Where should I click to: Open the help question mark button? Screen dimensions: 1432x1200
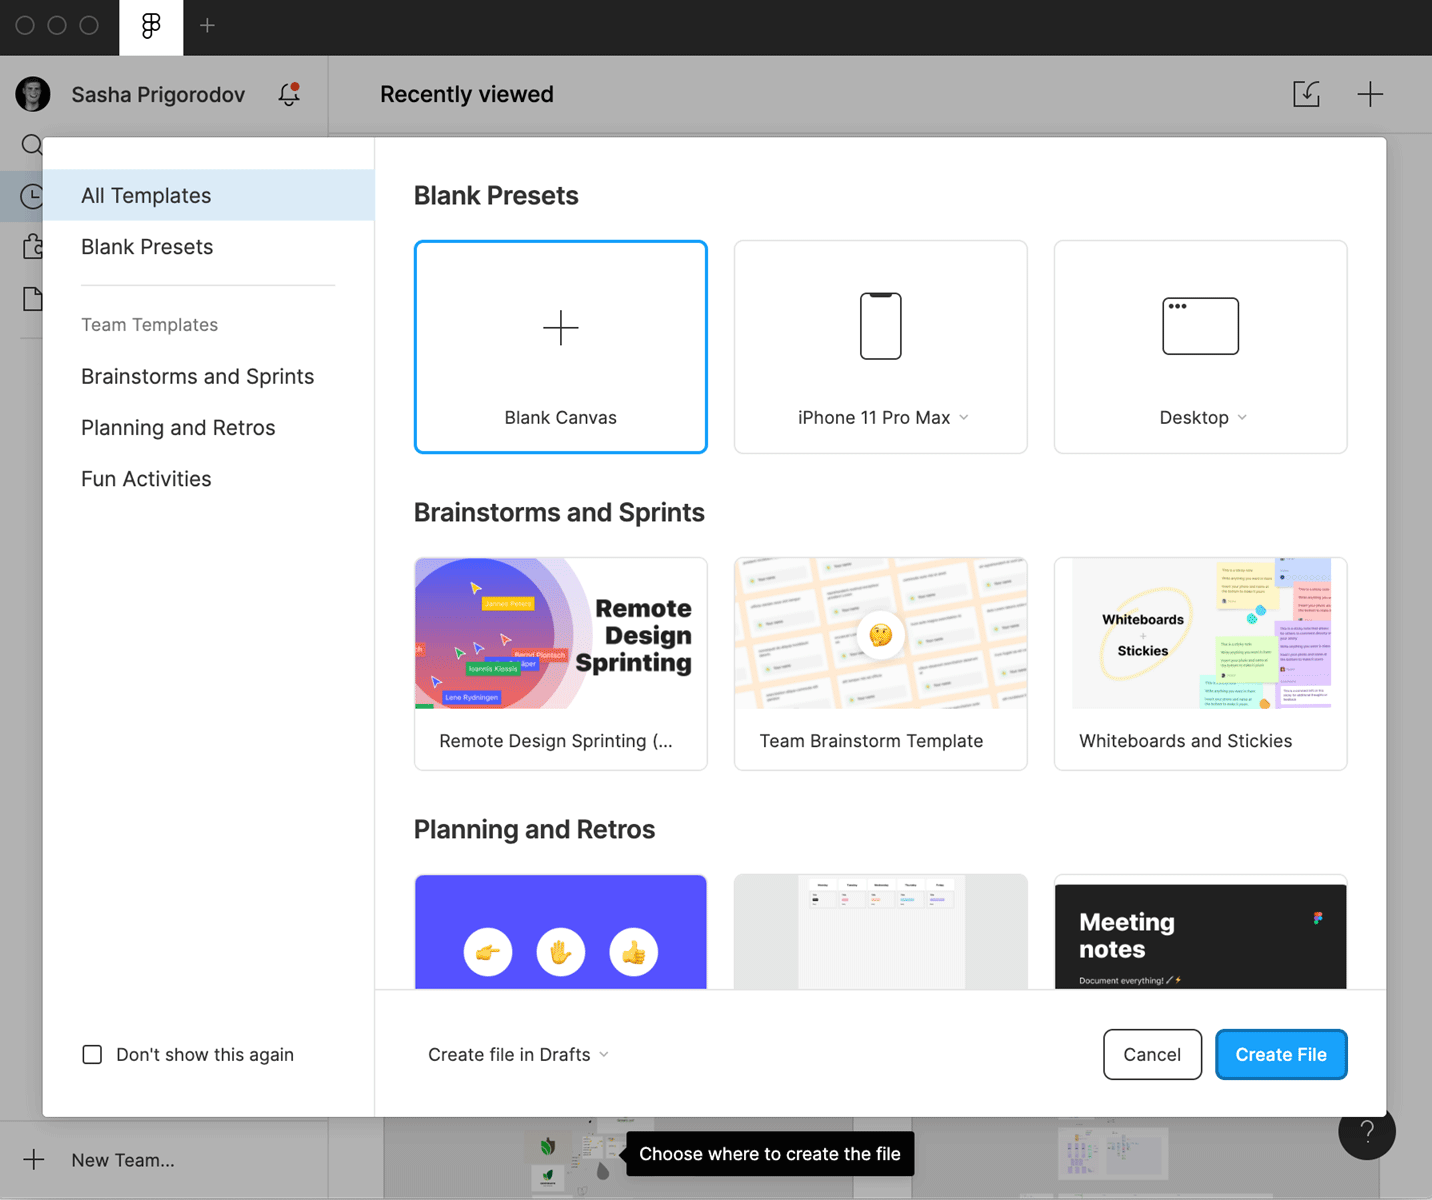click(1367, 1131)
